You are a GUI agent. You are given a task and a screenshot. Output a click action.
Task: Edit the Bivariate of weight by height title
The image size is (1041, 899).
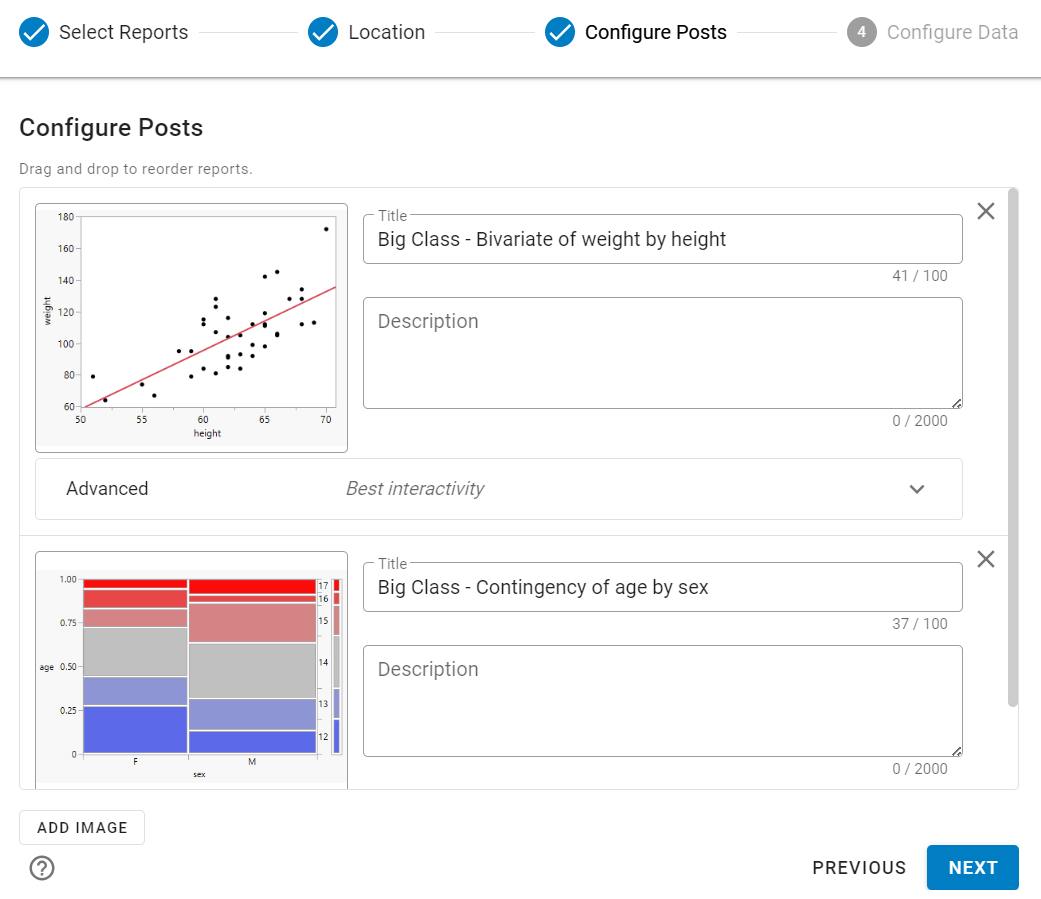(662, 240)
